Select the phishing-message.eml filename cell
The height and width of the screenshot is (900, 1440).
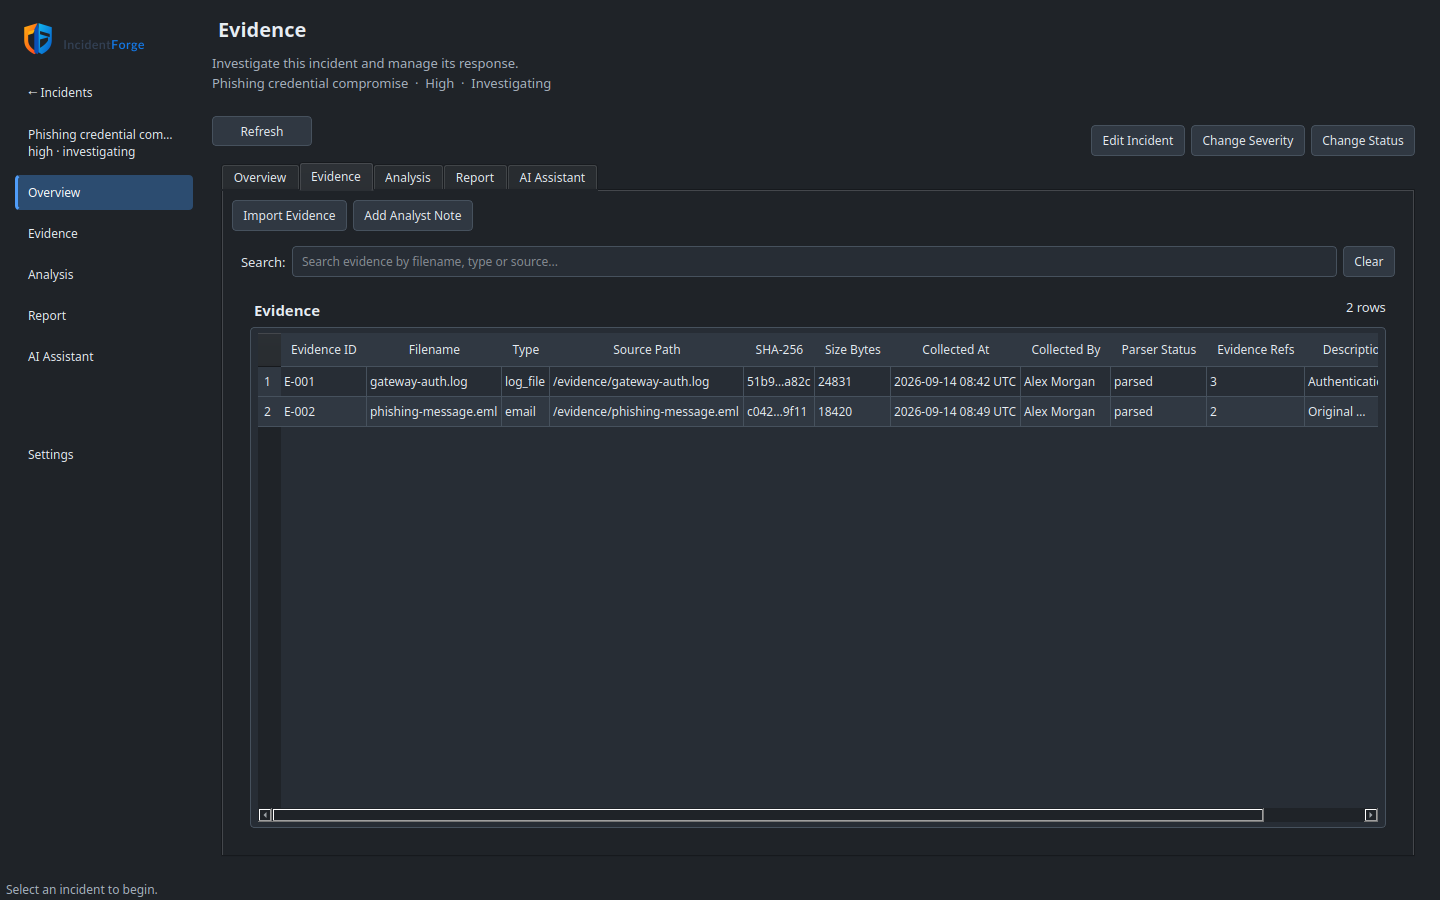[434, 411]
